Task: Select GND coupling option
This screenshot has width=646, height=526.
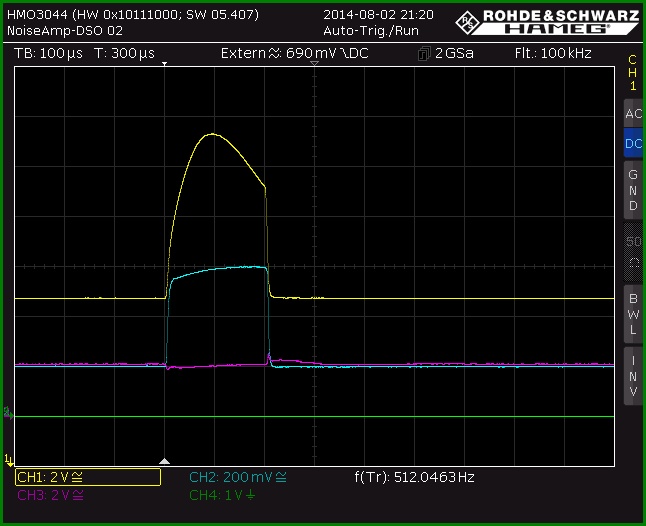Action: coord(633,190)
